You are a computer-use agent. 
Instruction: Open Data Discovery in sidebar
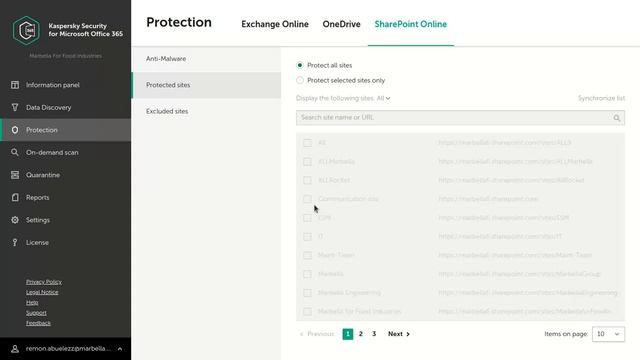click(65, 107)
